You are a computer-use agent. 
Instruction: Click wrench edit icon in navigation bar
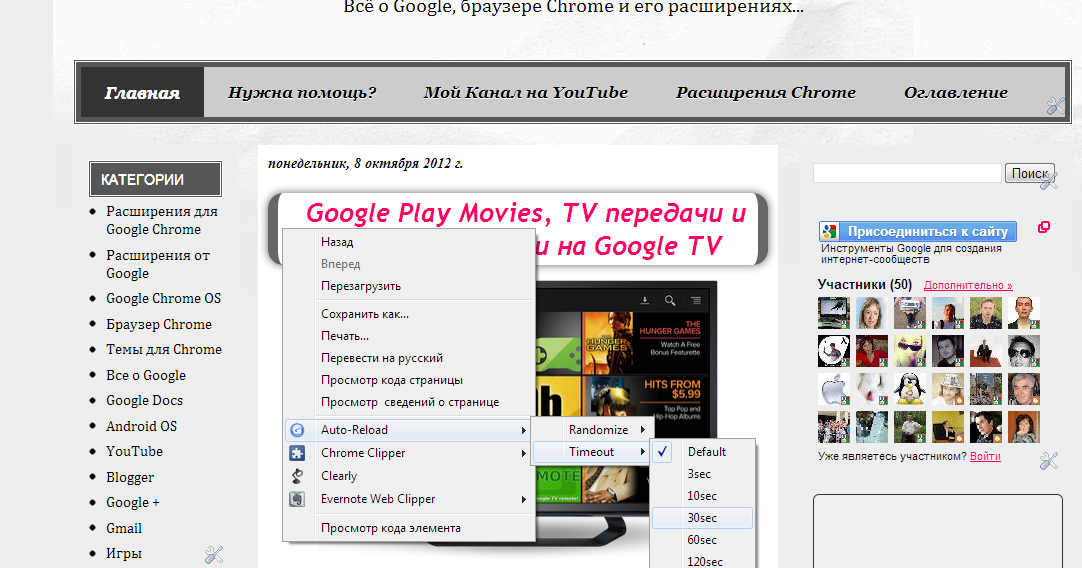tap(1055, 106)
